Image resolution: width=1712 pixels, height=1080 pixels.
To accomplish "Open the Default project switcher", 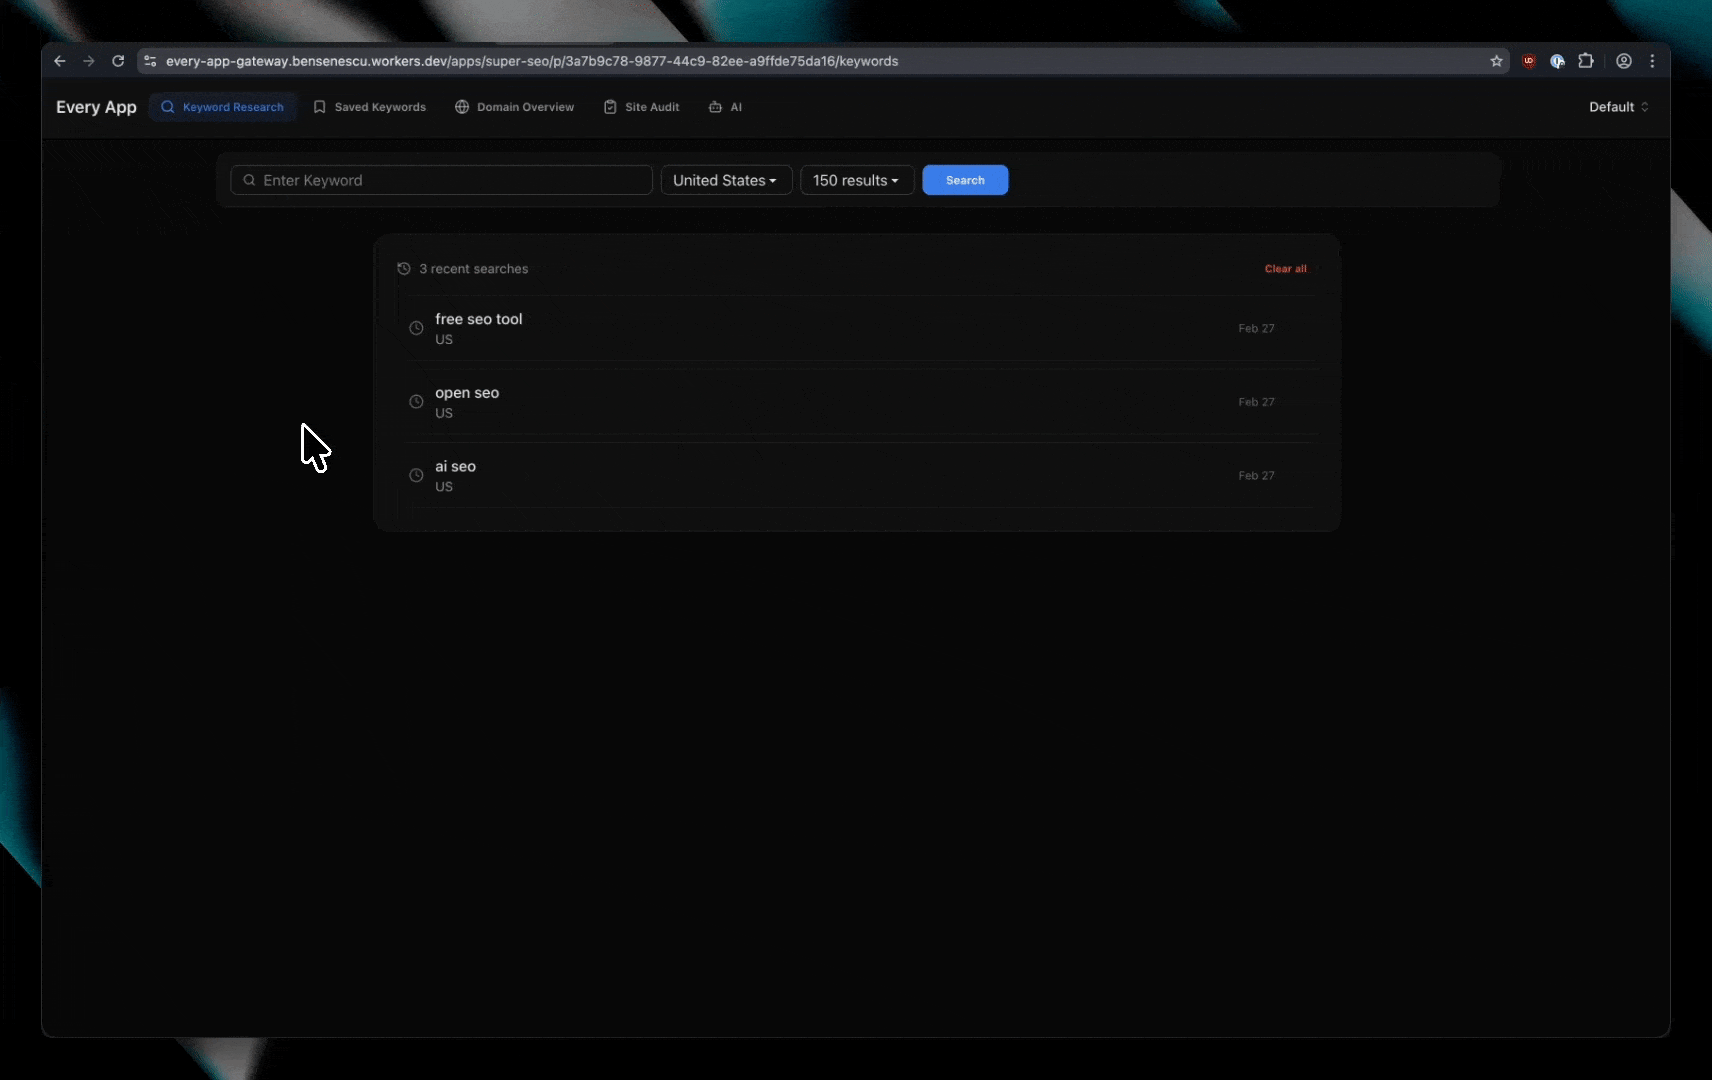I will [1618, 107].
